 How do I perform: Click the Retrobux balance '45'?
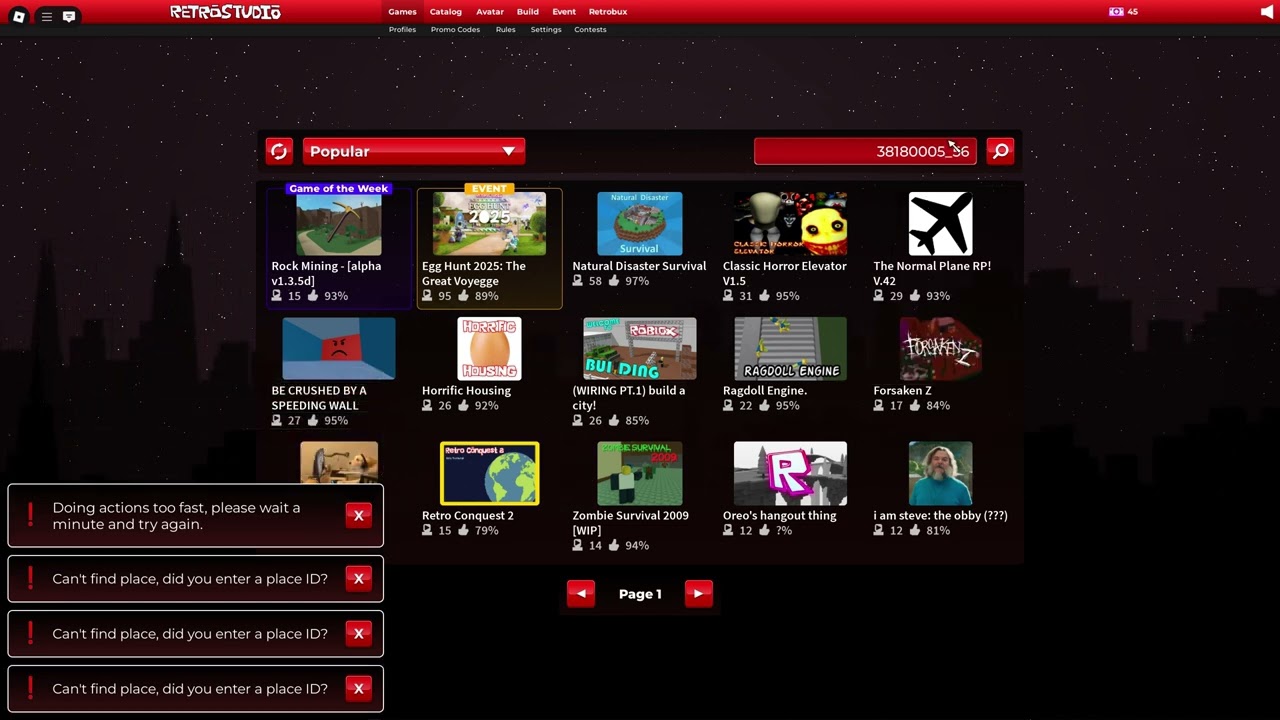[x=1132, y=12]
